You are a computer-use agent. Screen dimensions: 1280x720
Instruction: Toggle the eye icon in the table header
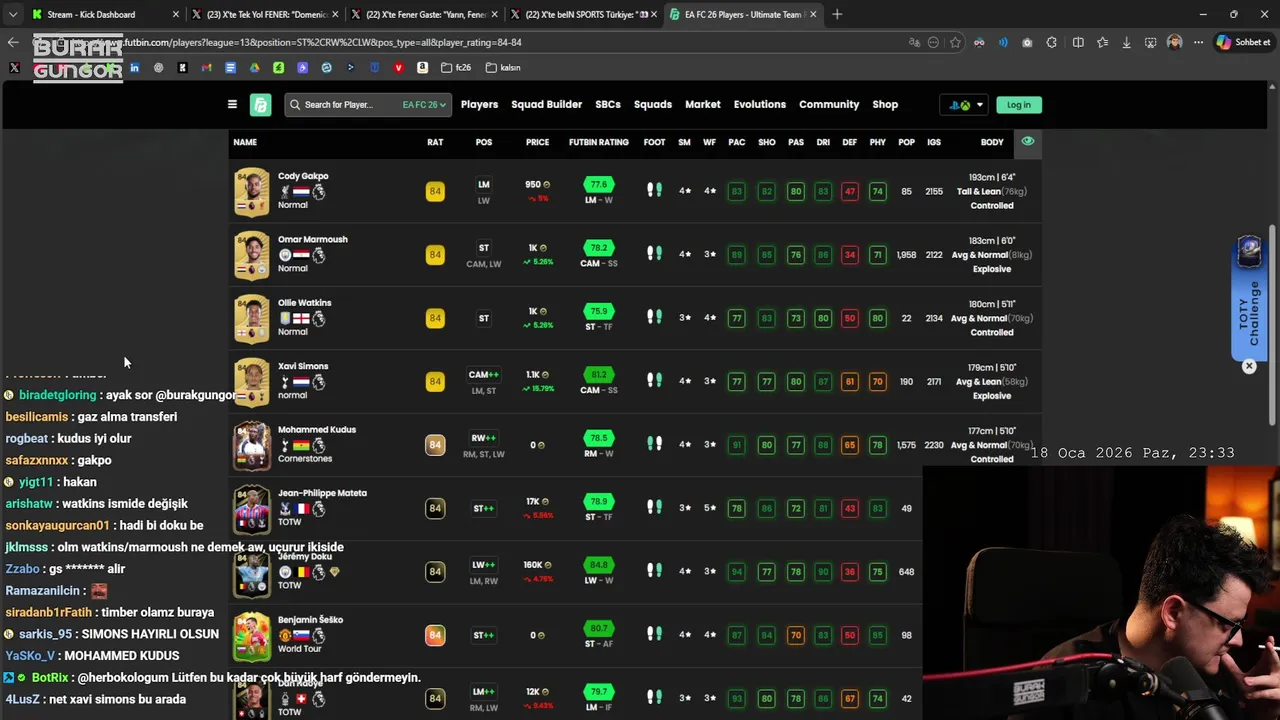click(x=1027, y=141)
